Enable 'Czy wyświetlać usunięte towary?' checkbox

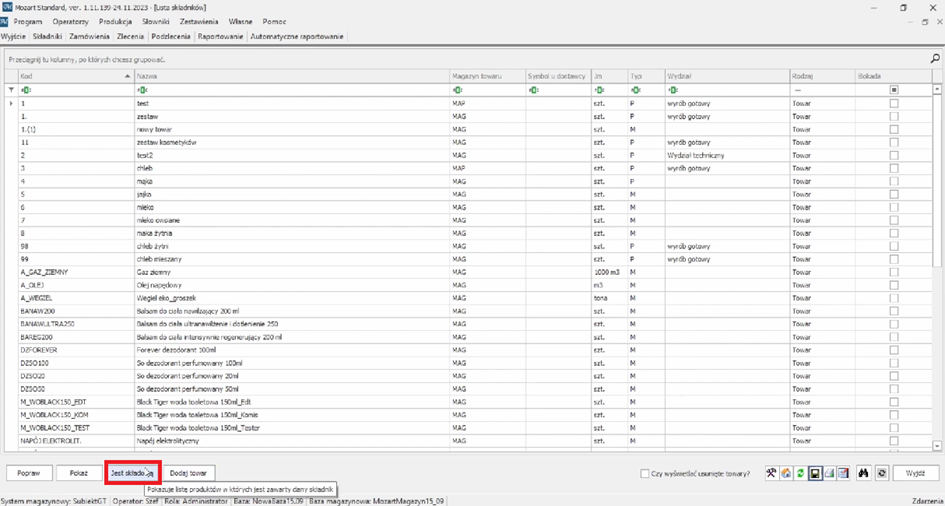[x=645, y=473]
